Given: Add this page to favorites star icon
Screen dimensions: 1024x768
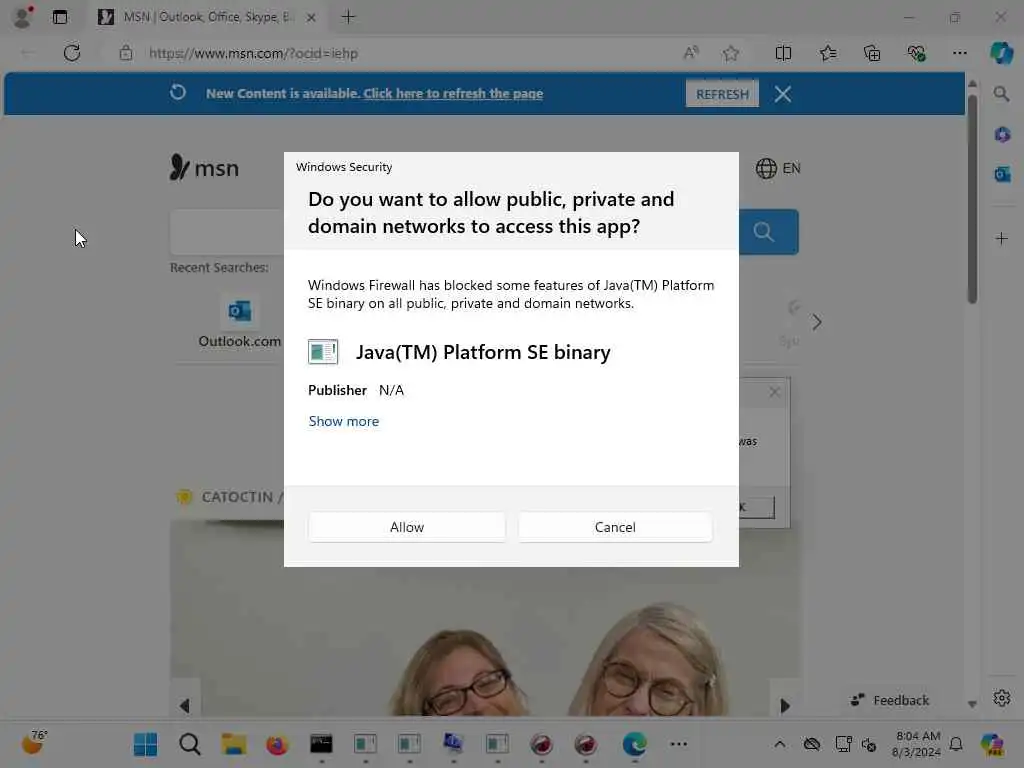Looking at the screenshot, I should tap(731, 53).
